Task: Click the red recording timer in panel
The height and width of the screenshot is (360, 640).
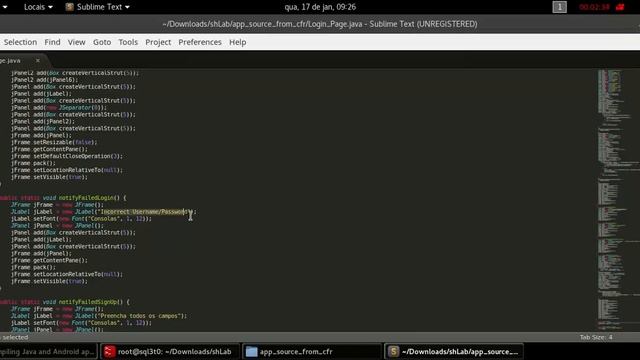Action: [x=594, y=7]
